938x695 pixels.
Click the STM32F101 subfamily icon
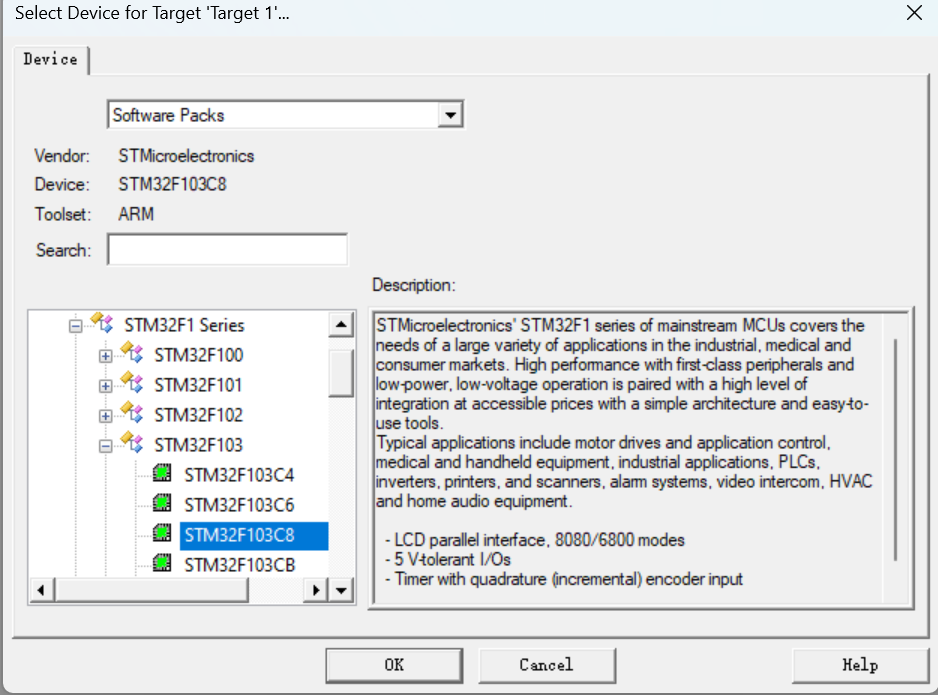coord(132,383)
